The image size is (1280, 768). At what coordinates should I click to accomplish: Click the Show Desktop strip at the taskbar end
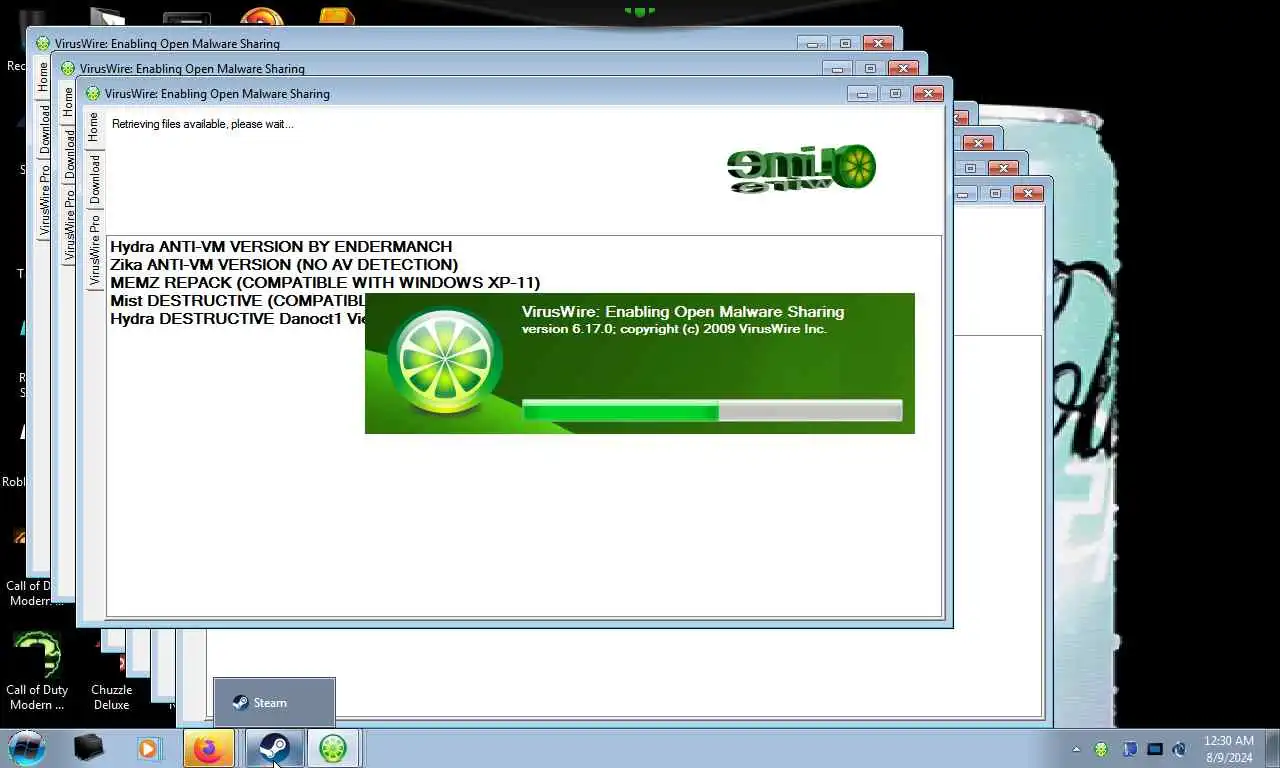point(1272,748)
